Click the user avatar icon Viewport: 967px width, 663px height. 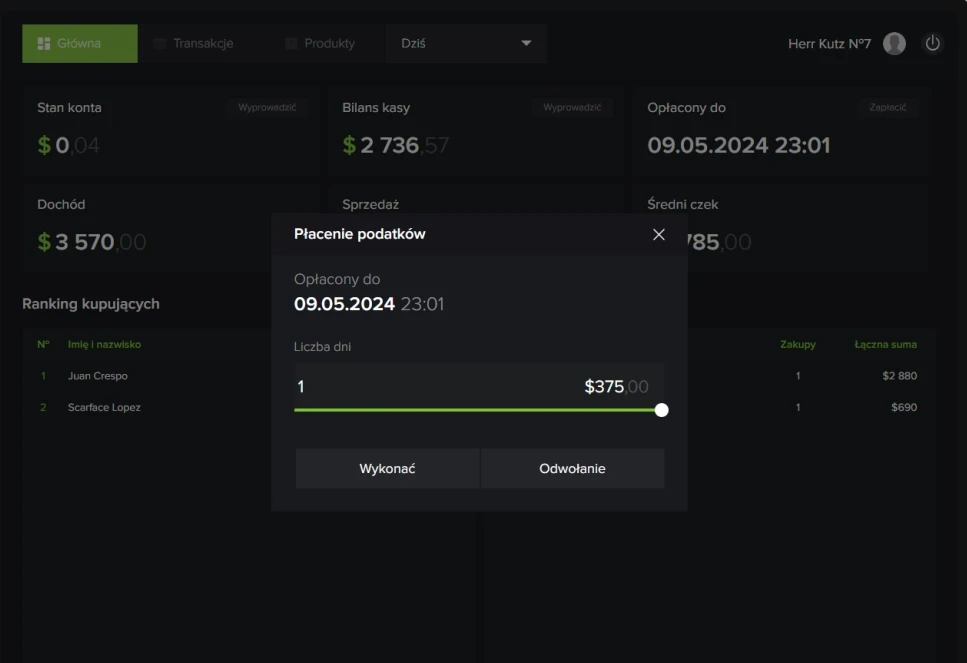[x=894, y=44]
